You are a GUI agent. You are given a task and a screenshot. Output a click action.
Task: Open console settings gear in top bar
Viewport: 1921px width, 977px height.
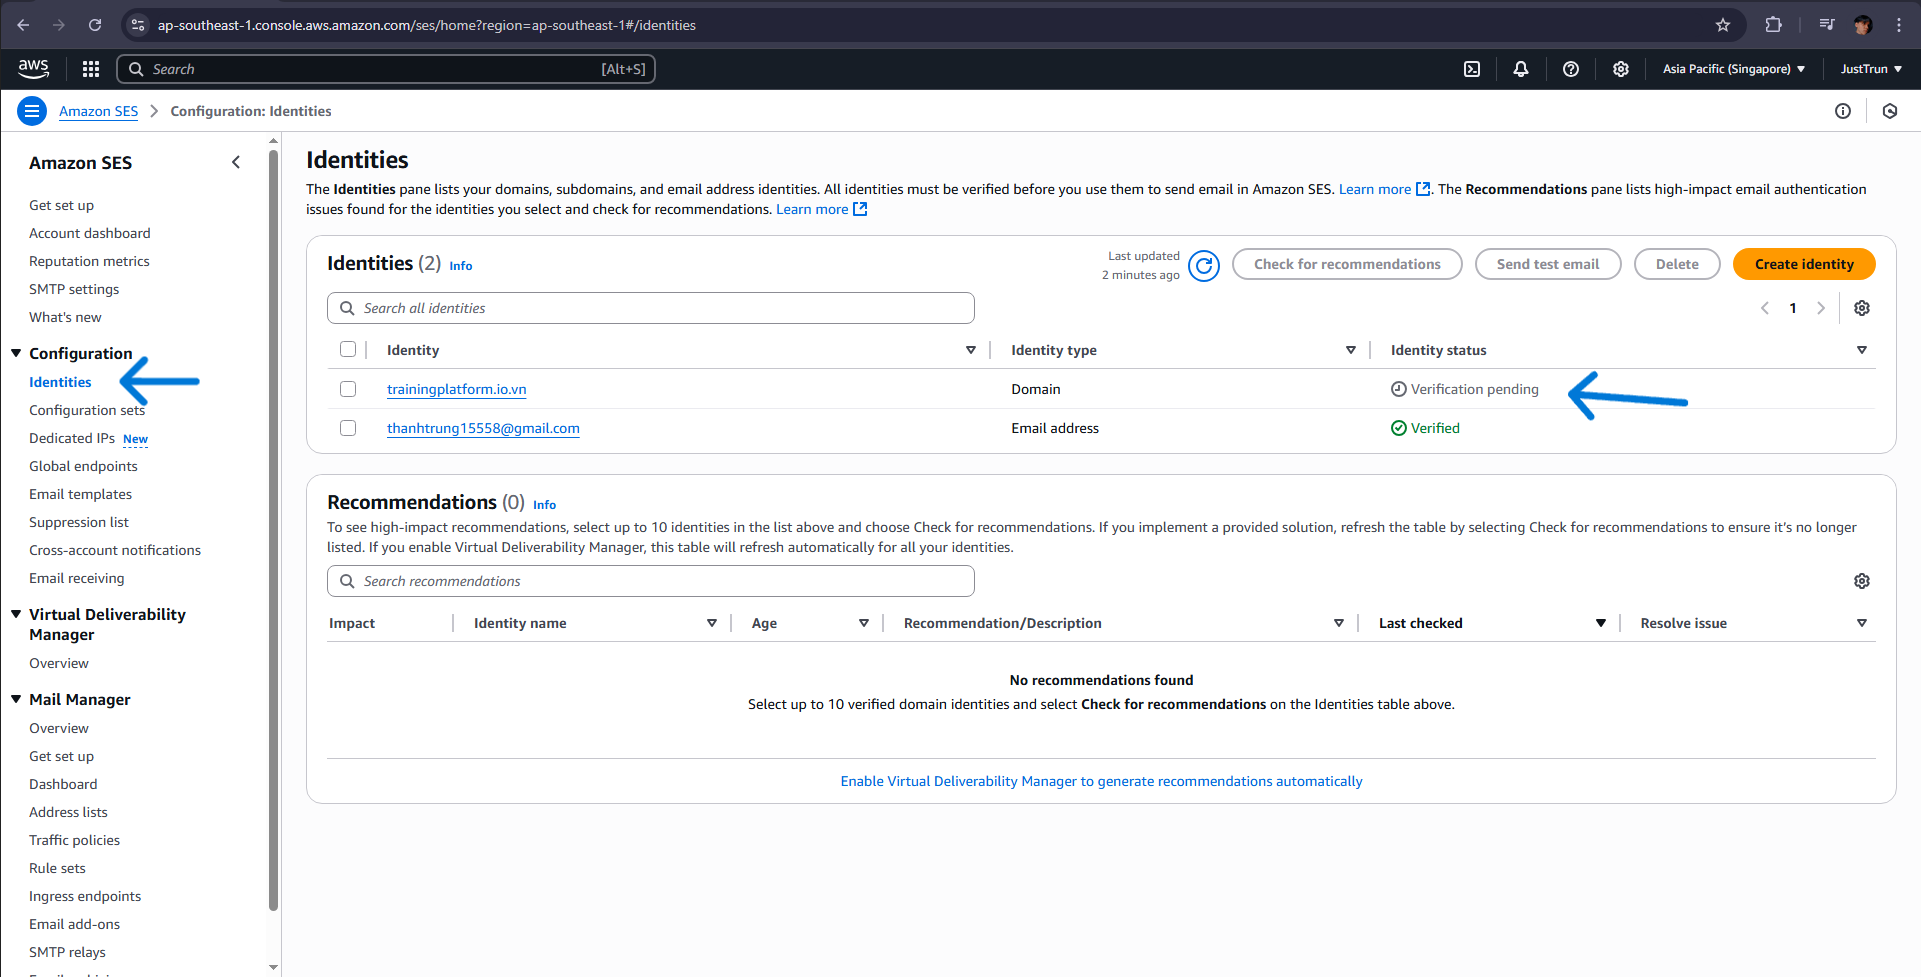(1621, 69)
